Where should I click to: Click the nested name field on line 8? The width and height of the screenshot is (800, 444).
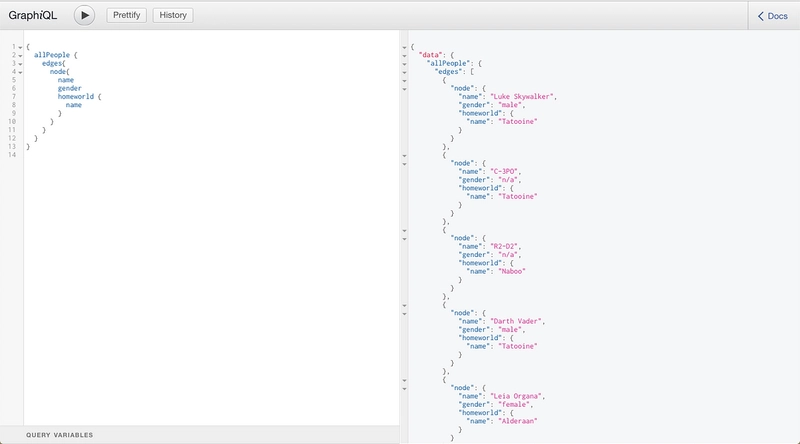(x=73, y=105)
